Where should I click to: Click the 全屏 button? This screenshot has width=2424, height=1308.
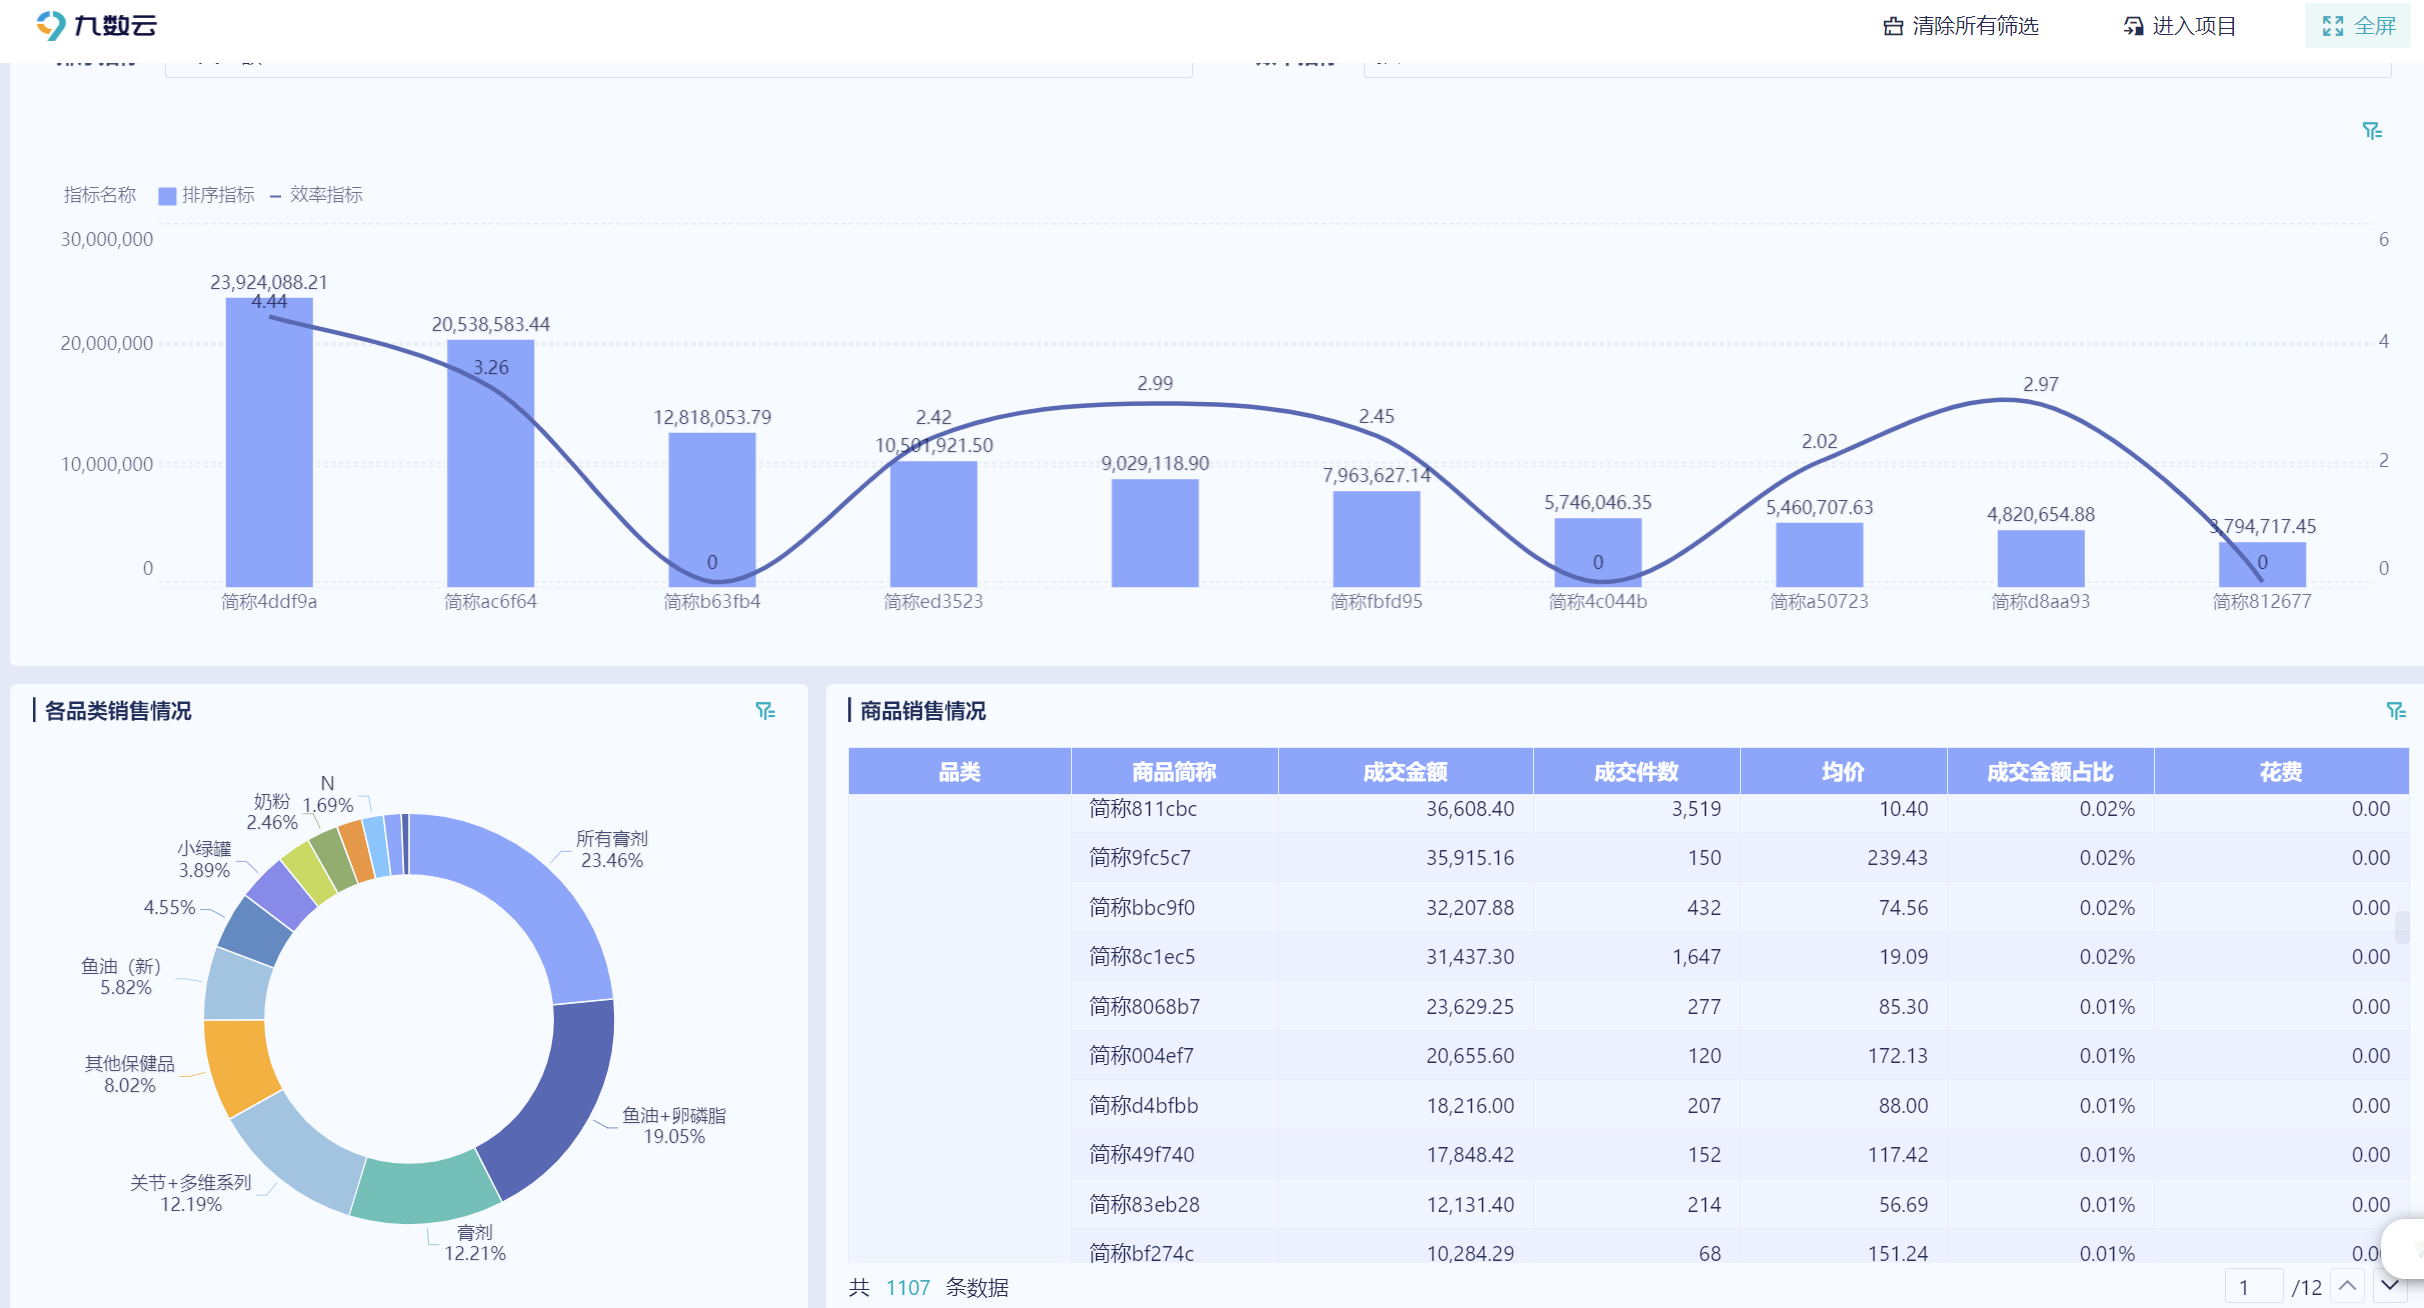[x=2374, y=26]
